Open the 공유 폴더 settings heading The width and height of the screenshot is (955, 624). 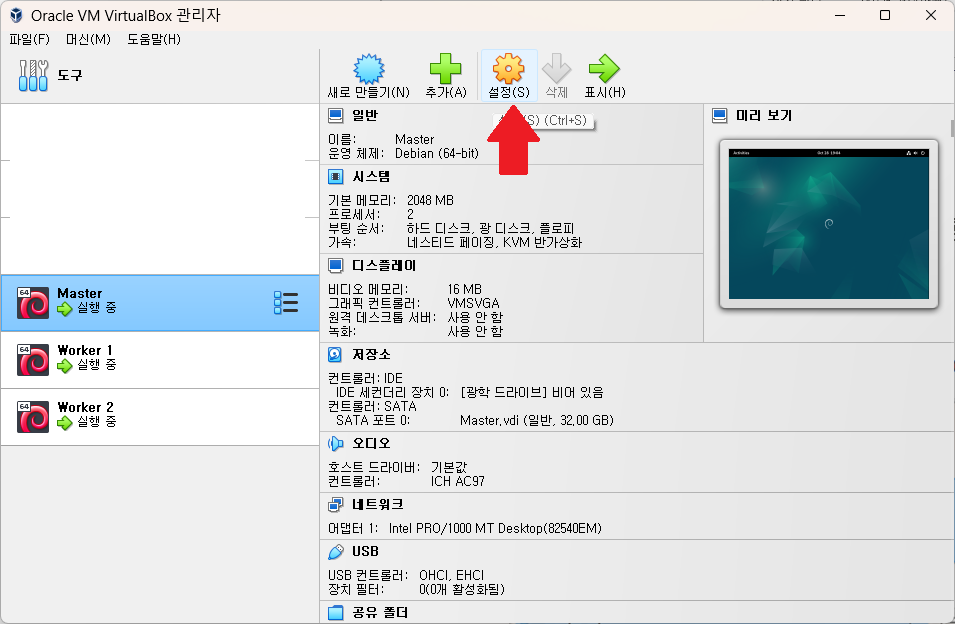[380, 613]
